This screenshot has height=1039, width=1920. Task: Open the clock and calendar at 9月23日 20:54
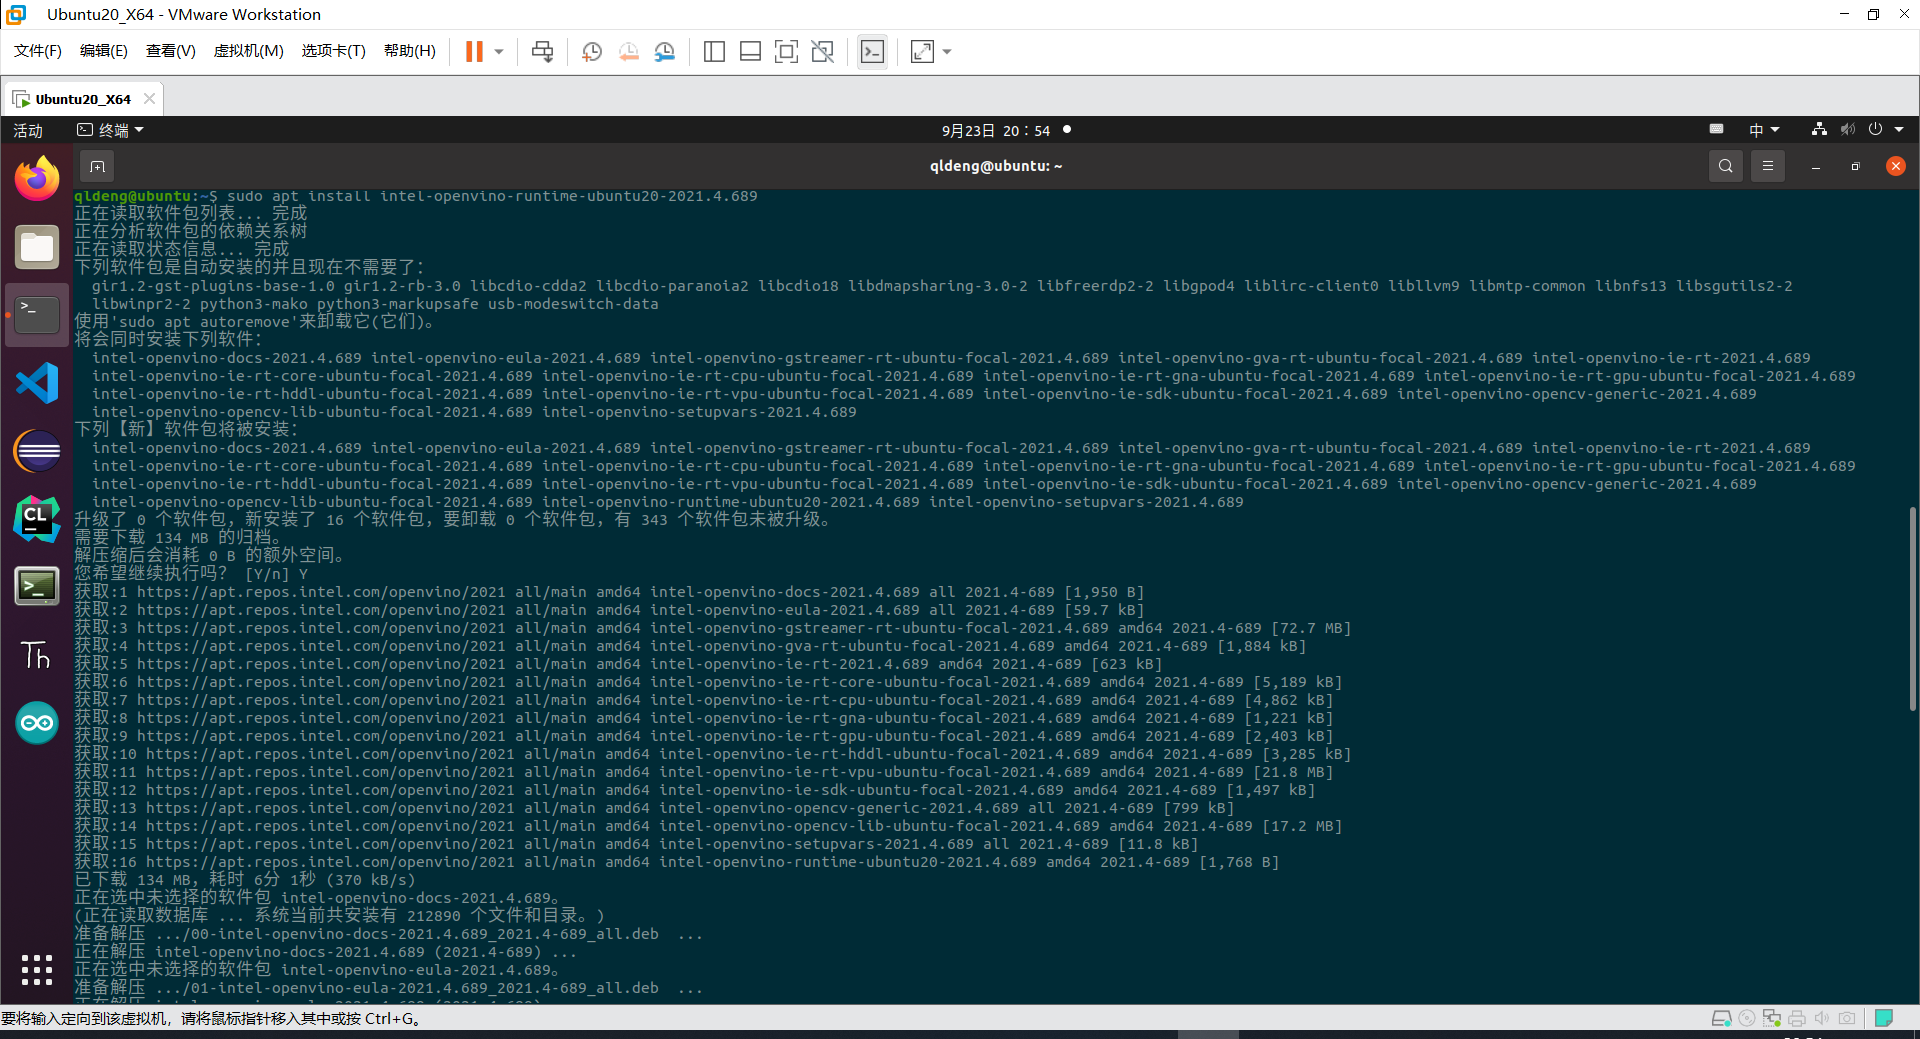(x=996, y=130)
